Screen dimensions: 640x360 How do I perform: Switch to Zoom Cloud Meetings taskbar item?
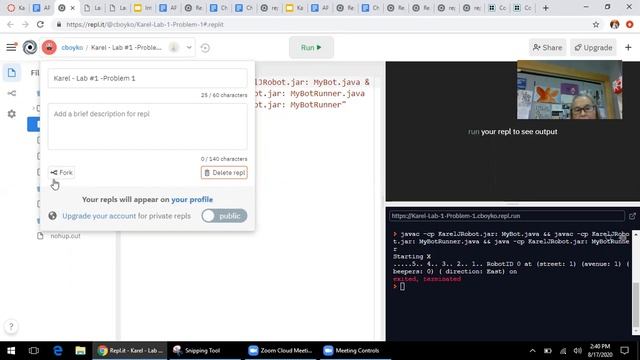(x=281, y=351)
